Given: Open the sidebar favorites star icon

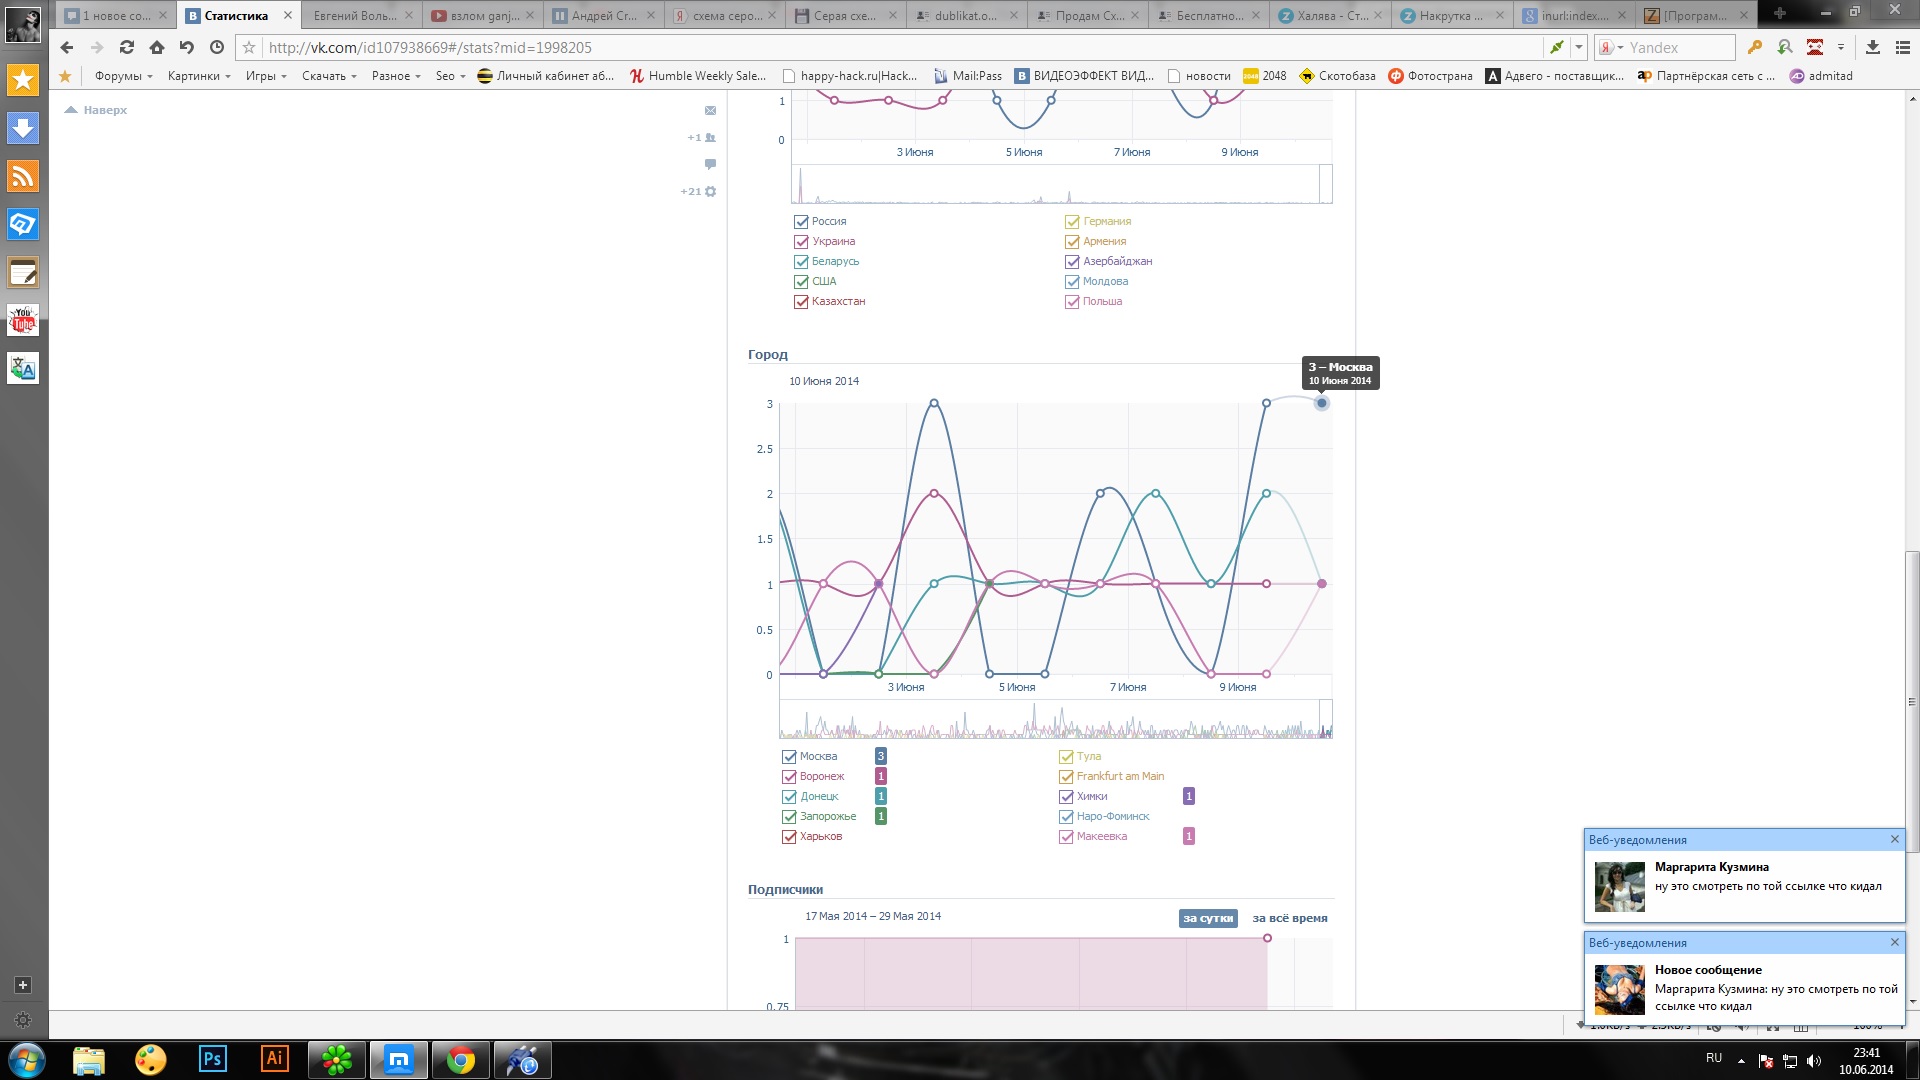Looking at the screenshot, I should (23, 80).
